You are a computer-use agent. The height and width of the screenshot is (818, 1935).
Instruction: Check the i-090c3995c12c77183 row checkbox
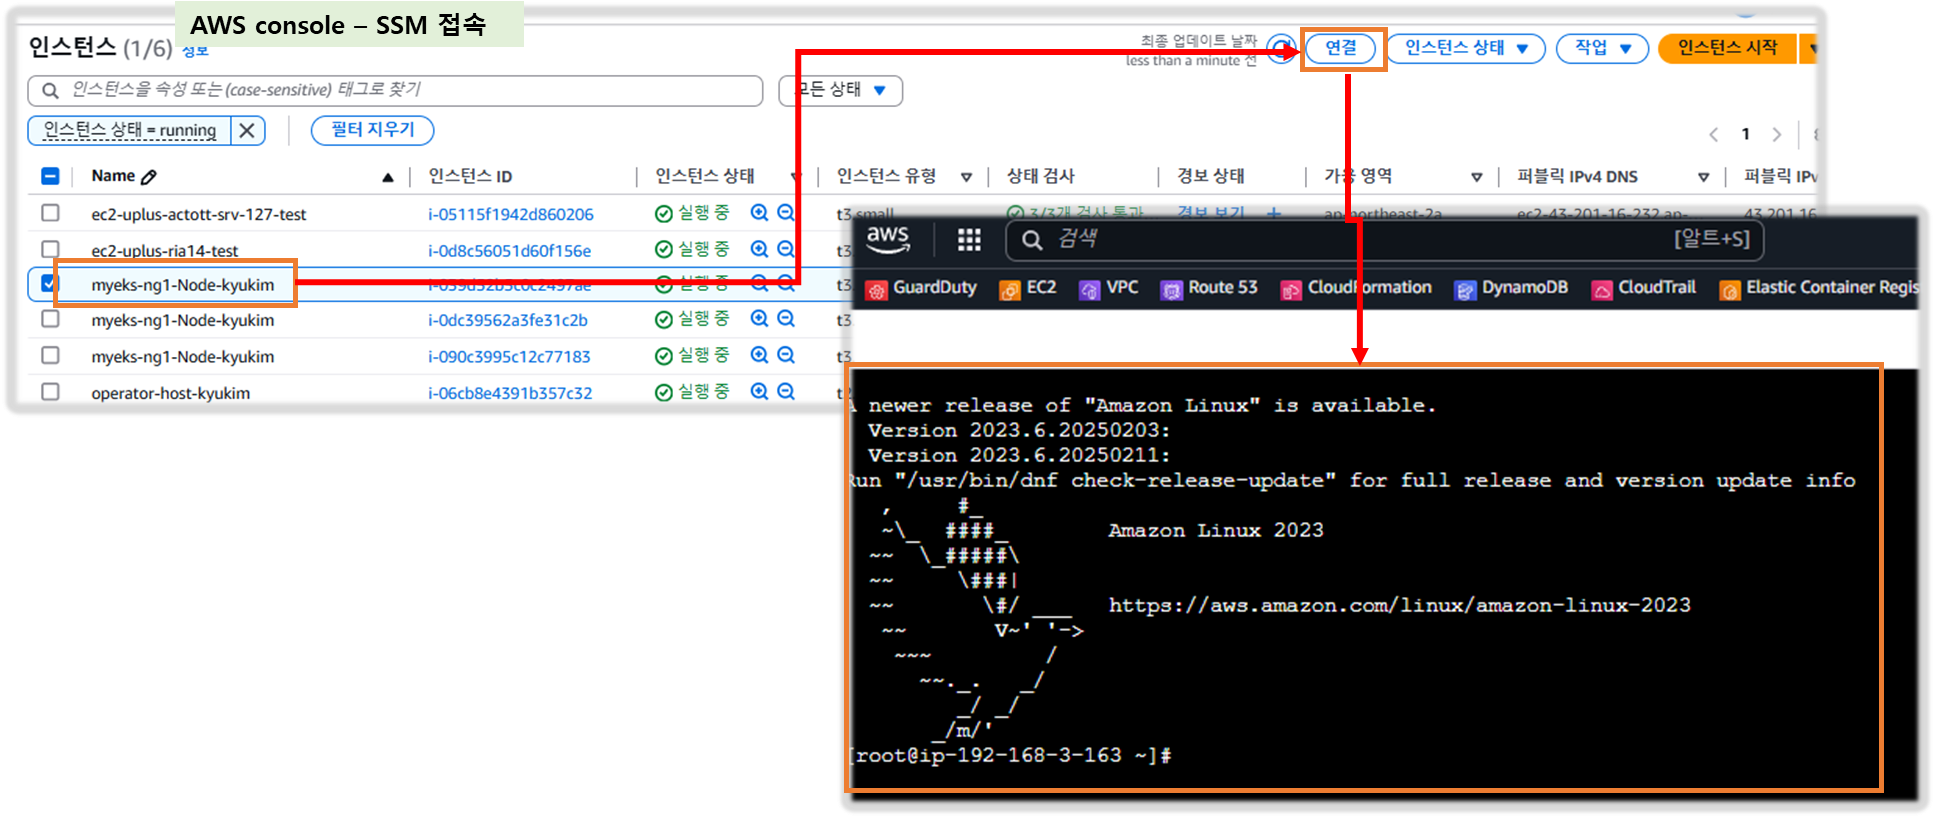50,355
